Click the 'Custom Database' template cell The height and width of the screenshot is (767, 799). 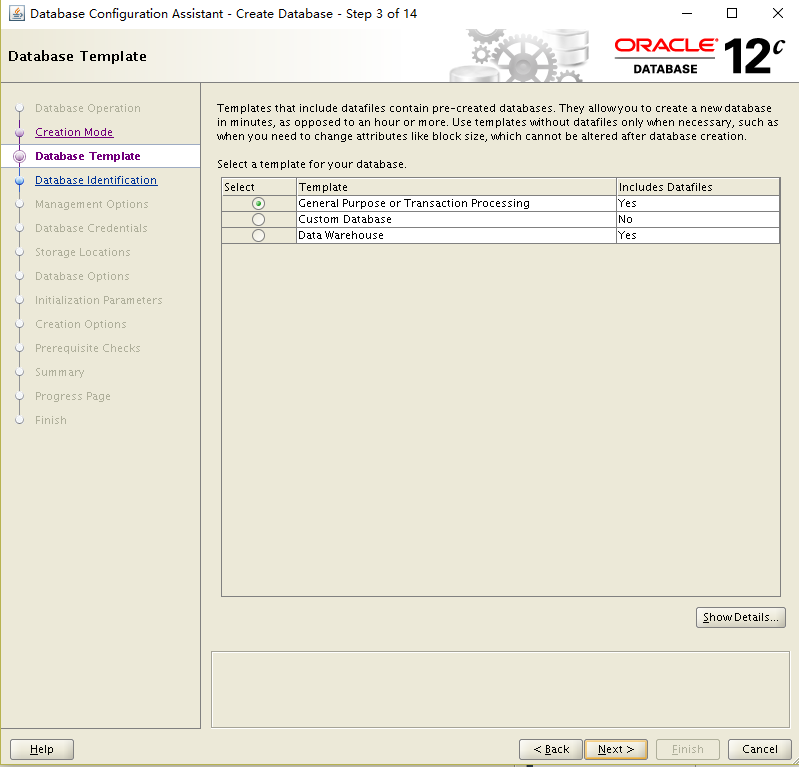click(456, 219)
